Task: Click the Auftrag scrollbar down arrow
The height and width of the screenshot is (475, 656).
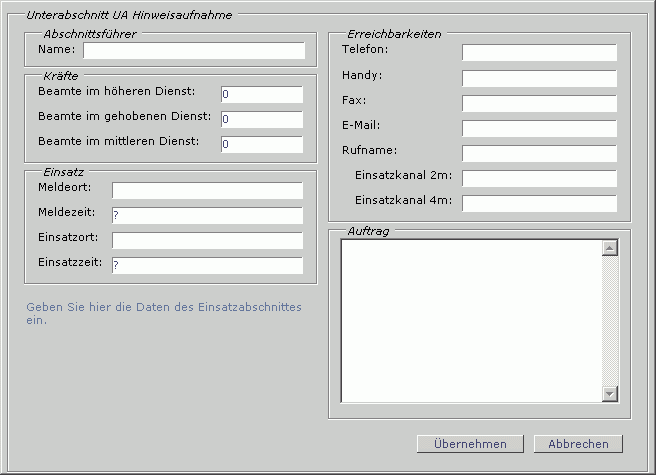Action: [x=611, y=394]
